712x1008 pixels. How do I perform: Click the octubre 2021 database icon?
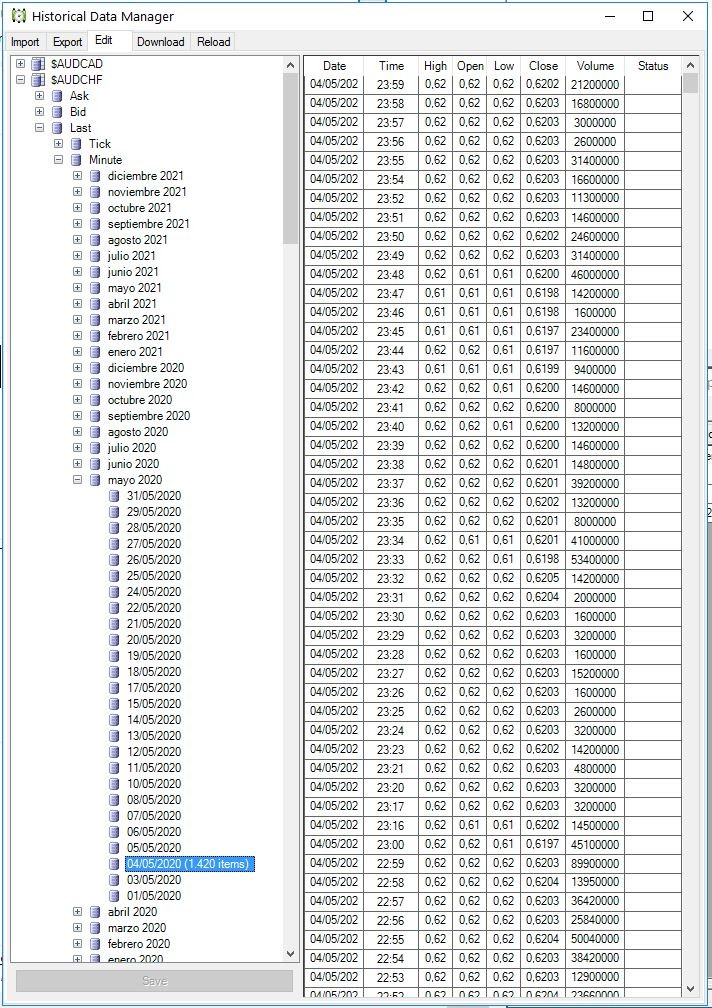(x=95, y=208)
